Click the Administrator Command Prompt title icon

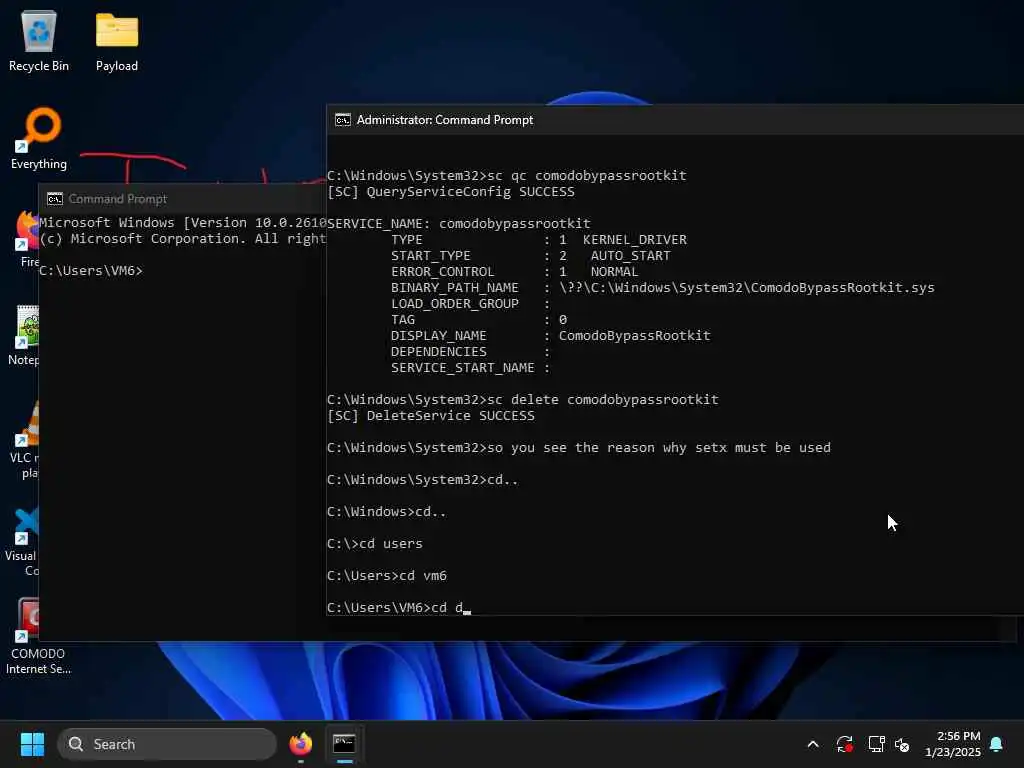(342, 120)
